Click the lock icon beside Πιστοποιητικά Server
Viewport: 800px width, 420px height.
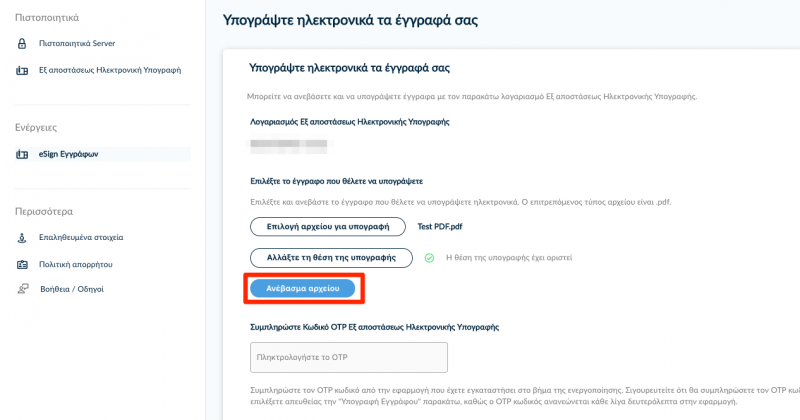point(22,43)
